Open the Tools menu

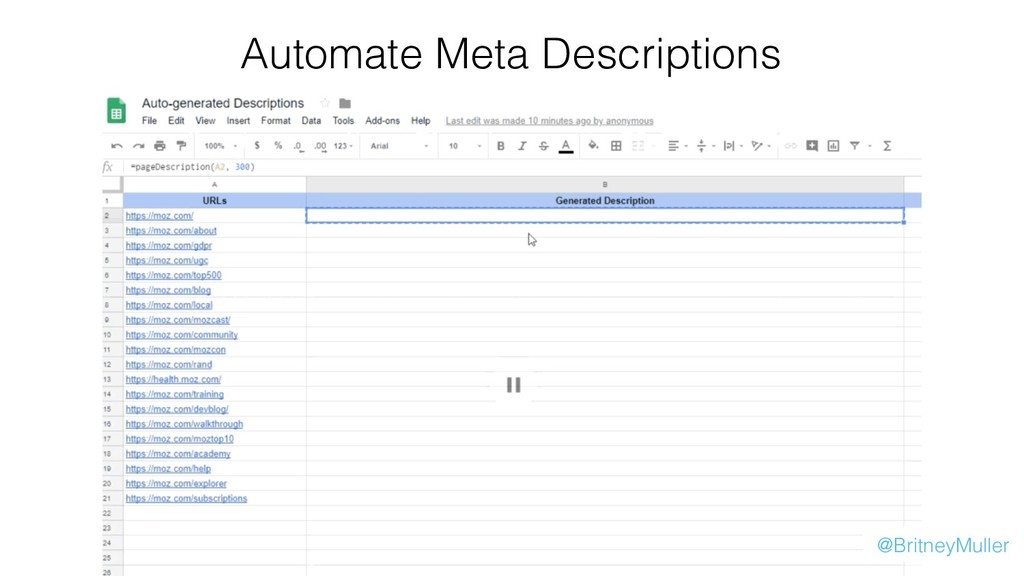point(343,121)
